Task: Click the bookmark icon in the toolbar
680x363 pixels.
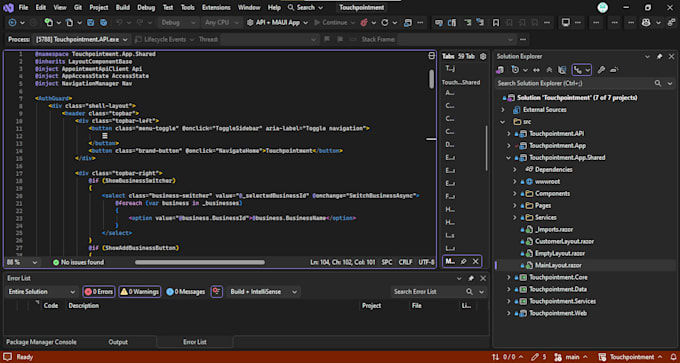Action: (496, 23)
